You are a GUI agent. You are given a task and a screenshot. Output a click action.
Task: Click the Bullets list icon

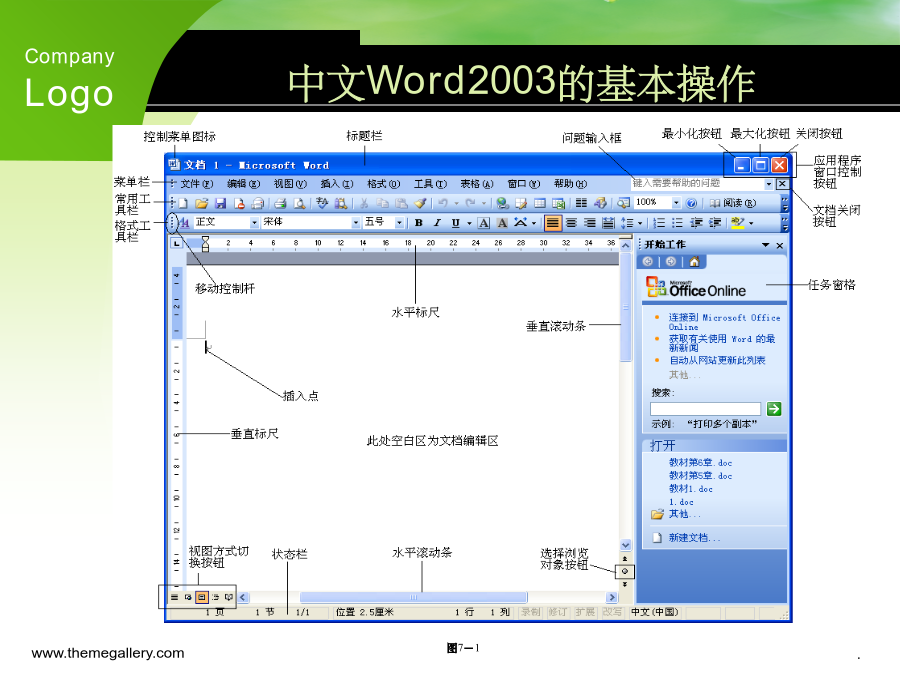[x=678, y=223]
